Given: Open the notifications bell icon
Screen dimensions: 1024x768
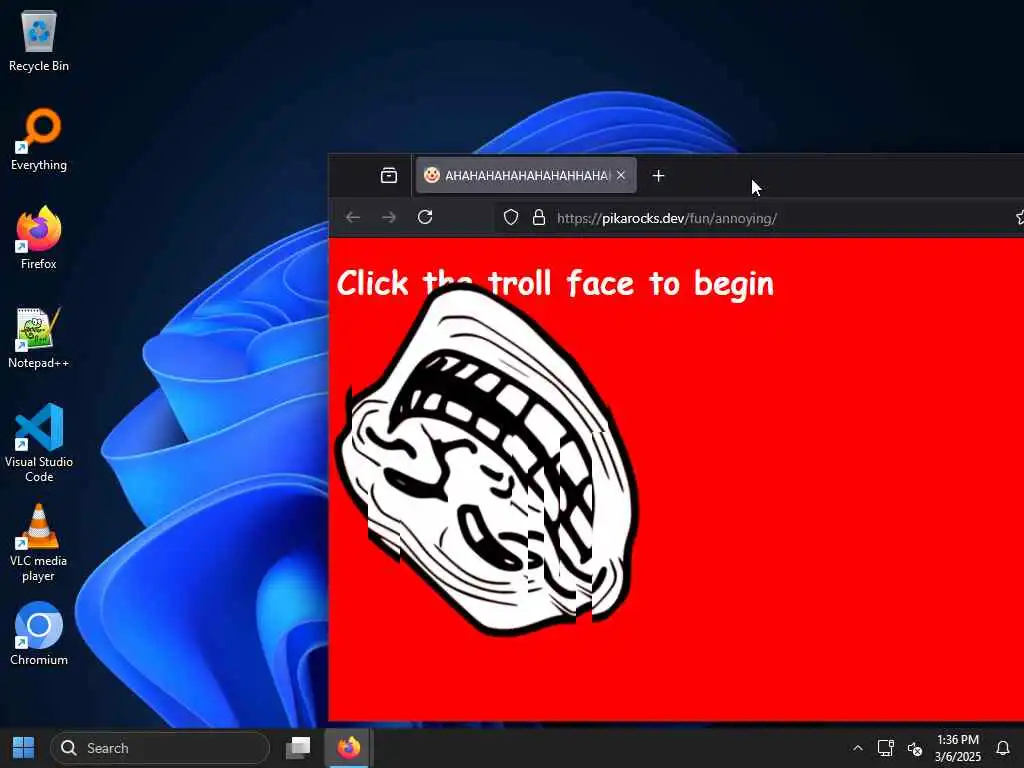Looking at the screenshot, I should 1003,748.
